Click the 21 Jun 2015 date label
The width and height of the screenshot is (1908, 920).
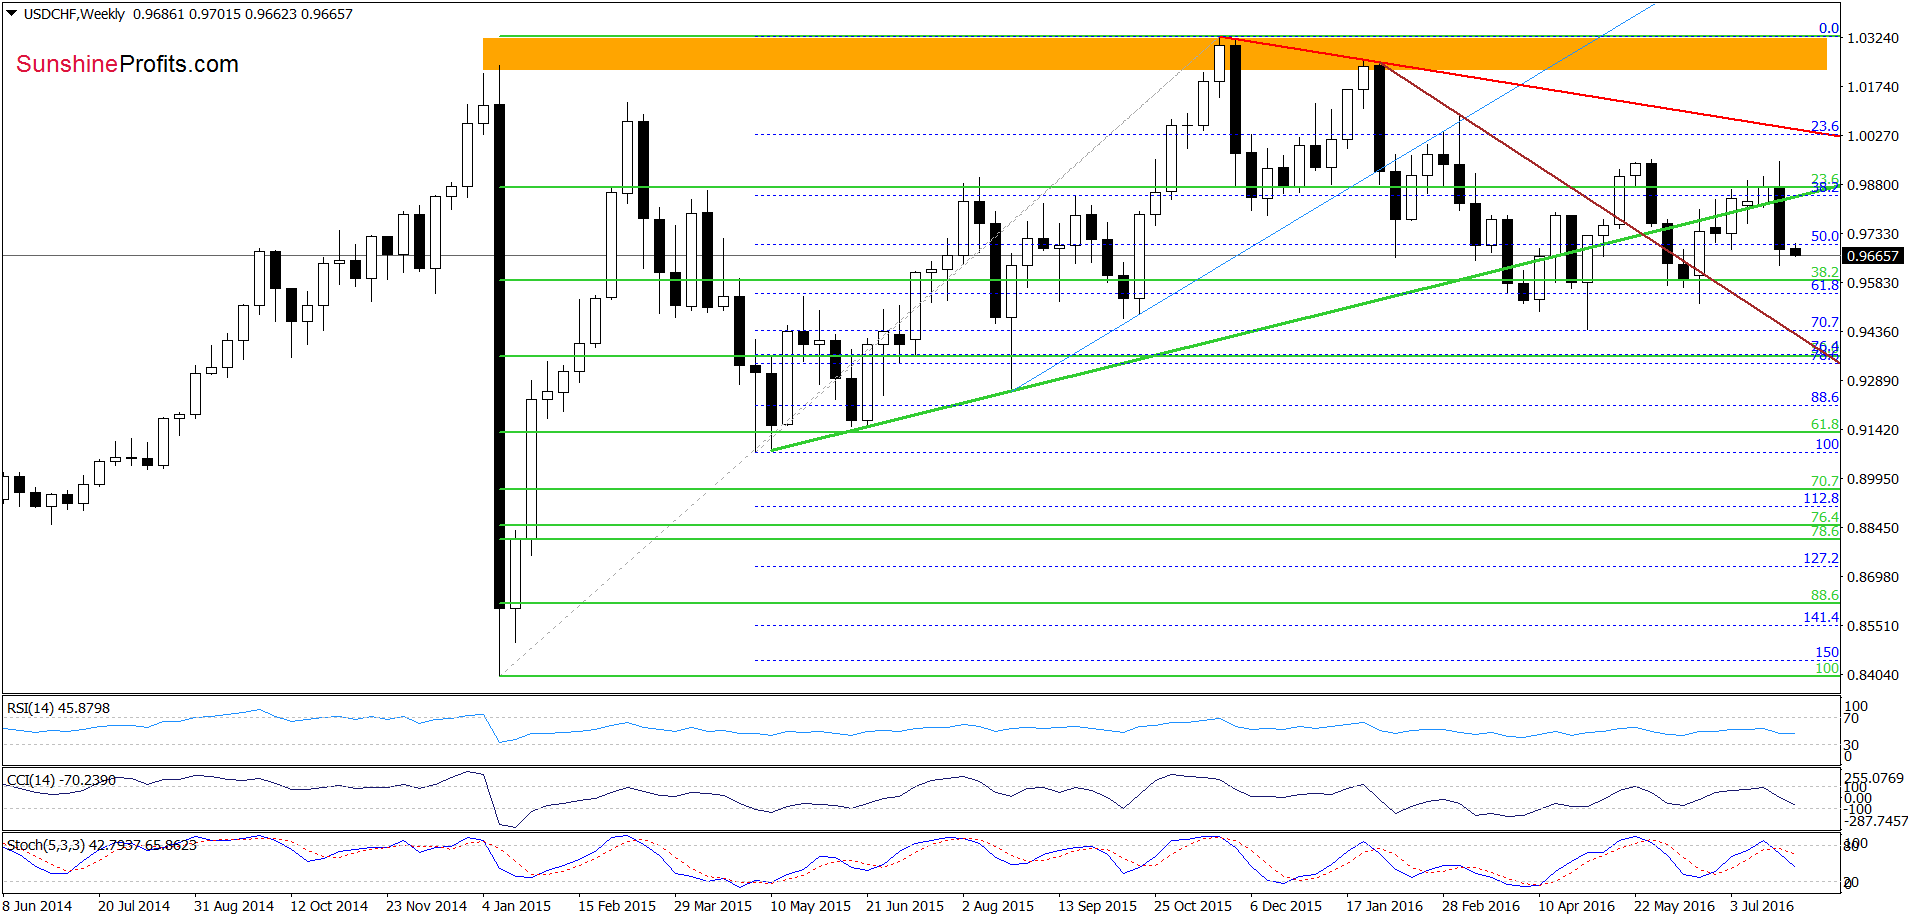point(905,906)
